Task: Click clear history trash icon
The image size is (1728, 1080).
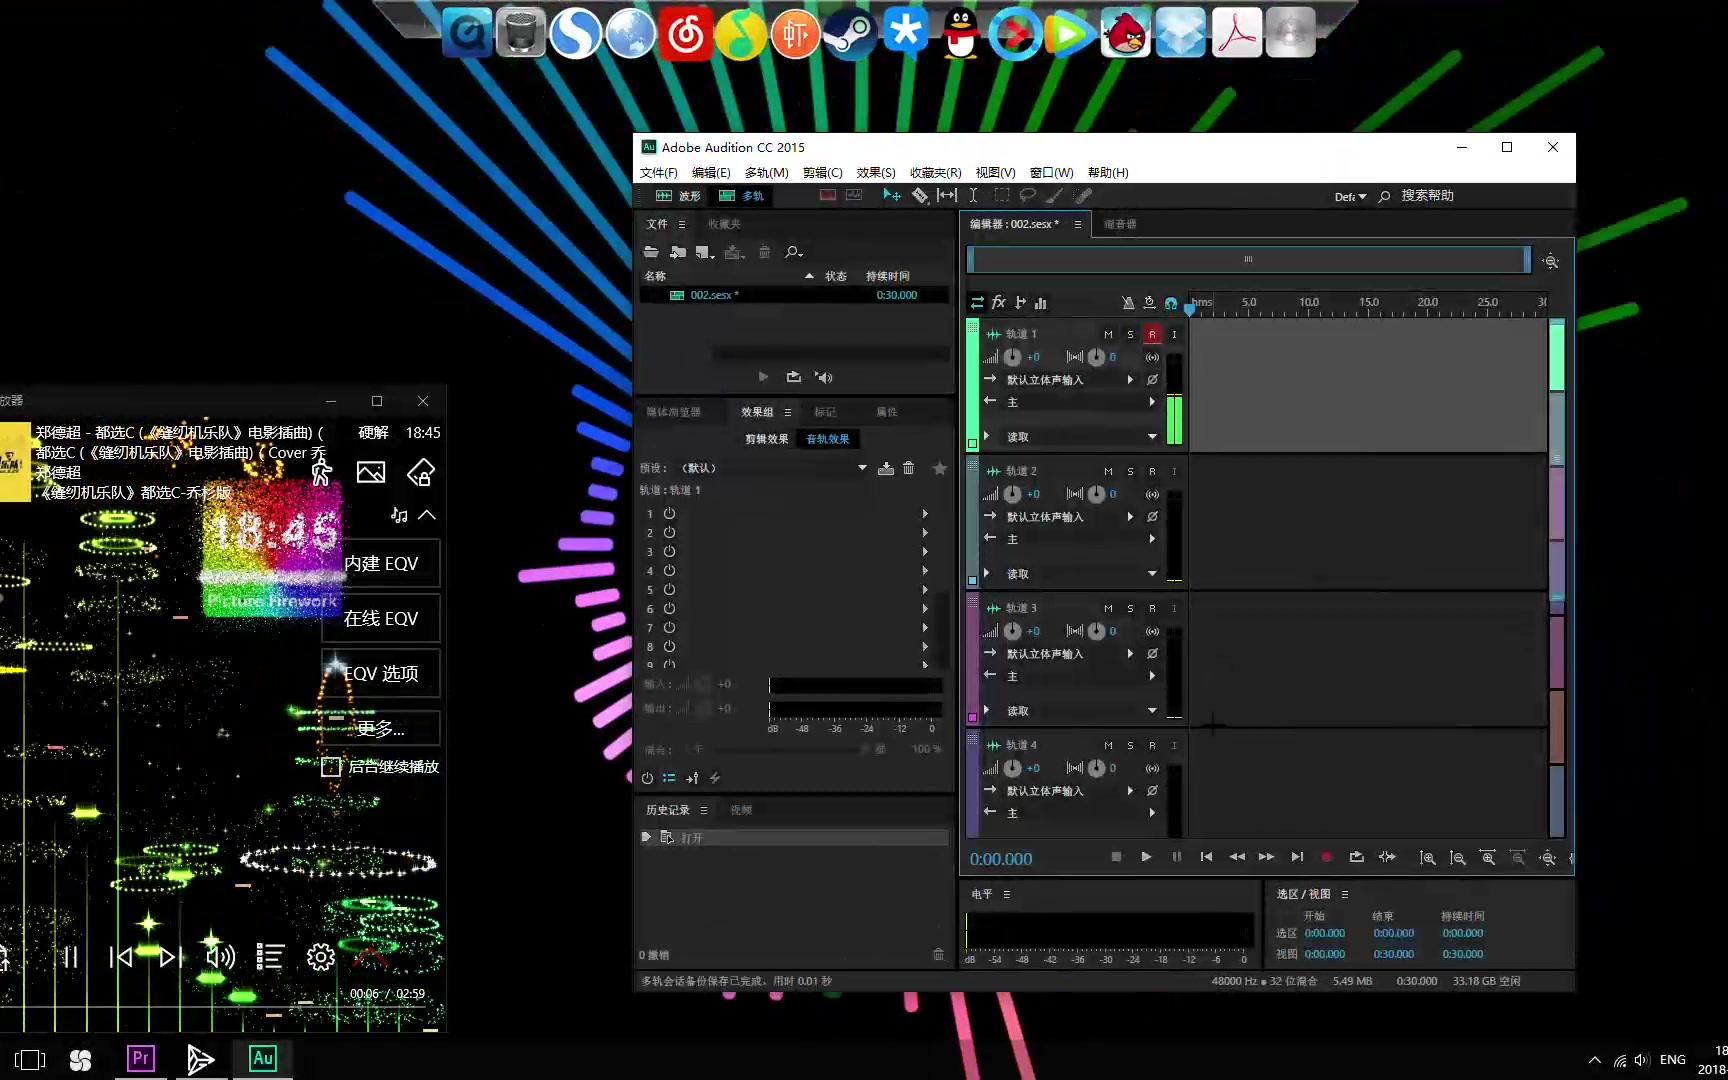Action: click(x=938, y=954)
